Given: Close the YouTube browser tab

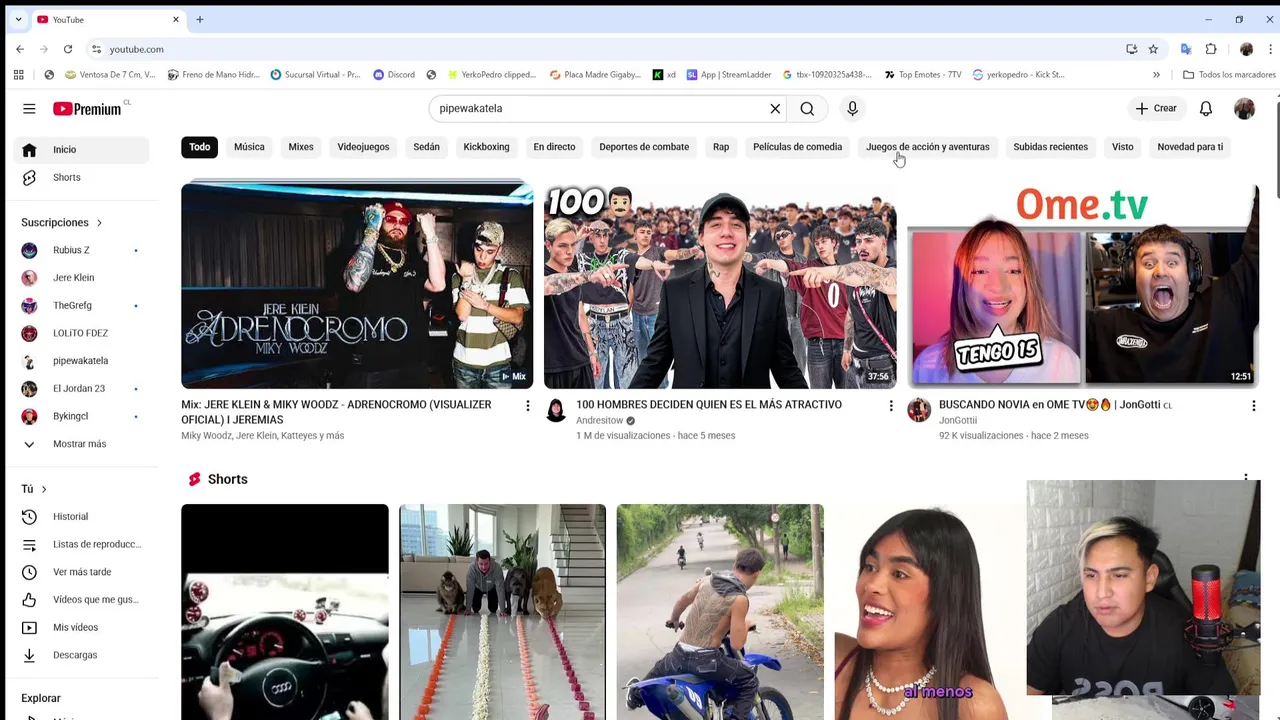Looking at the screenshot, I should click(x=176, y=19).
